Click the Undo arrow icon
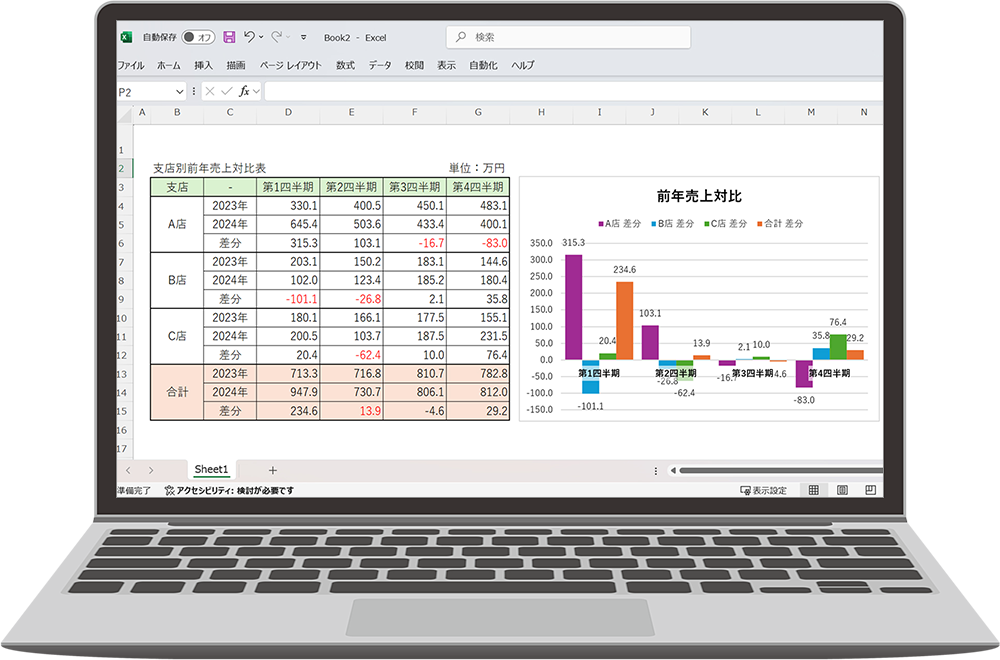This screenshot has width=1000, height=660. 249,37
